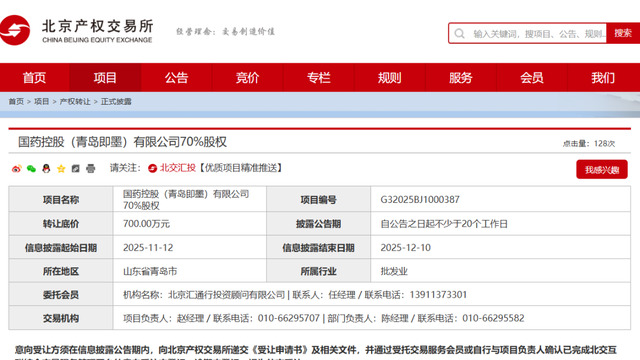Screen dimensions: 640x360
Task: Open the 竞价 navigation tab
Action: click(x=247, y=78)
